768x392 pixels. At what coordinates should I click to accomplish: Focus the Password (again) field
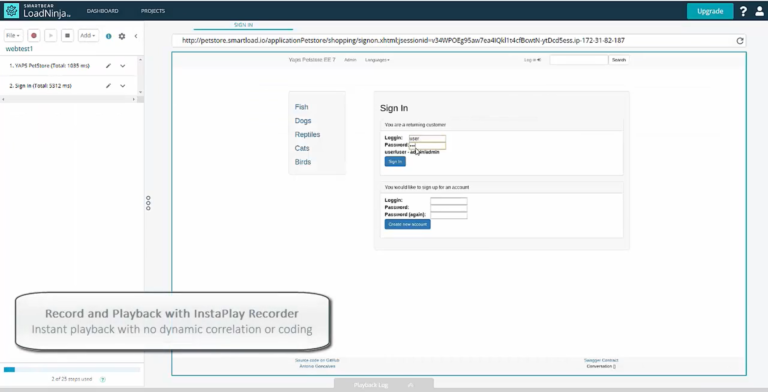click(449, 215)
